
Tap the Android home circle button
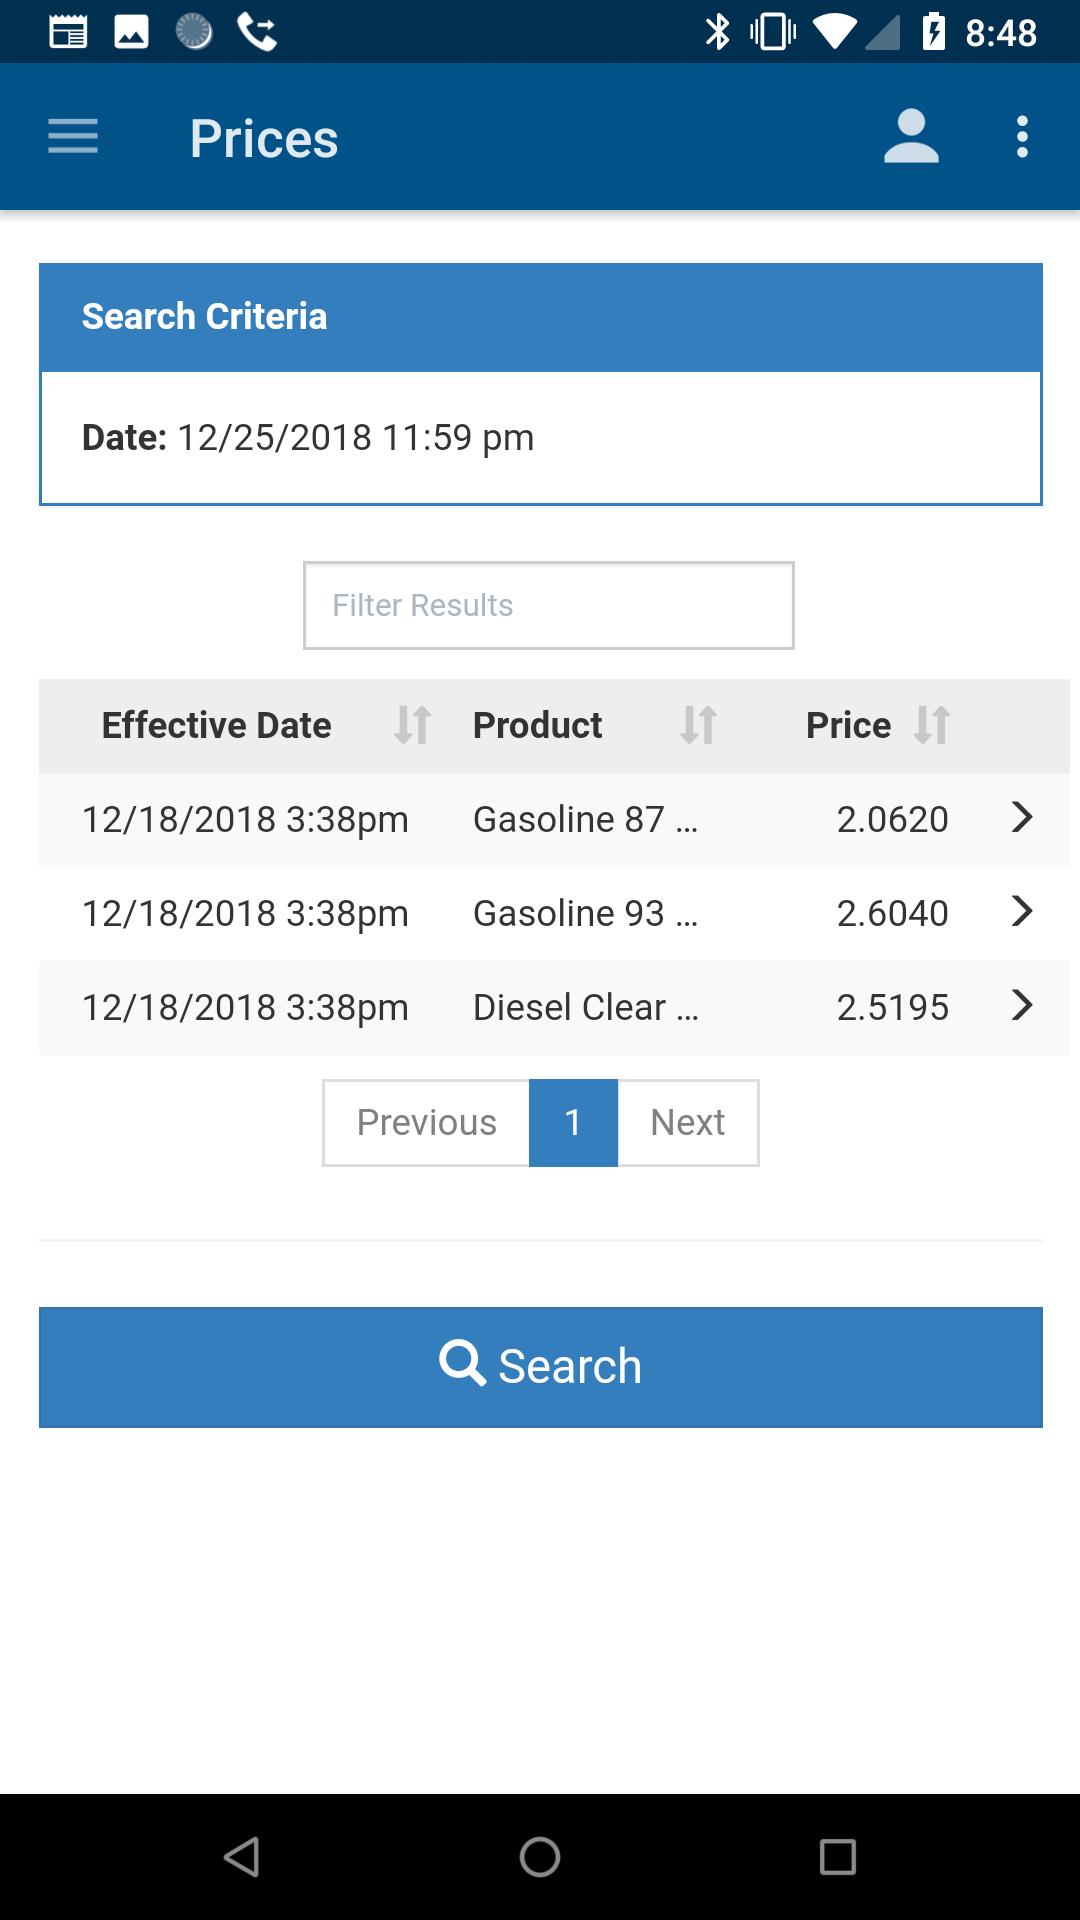click(x=540, y=1857)
